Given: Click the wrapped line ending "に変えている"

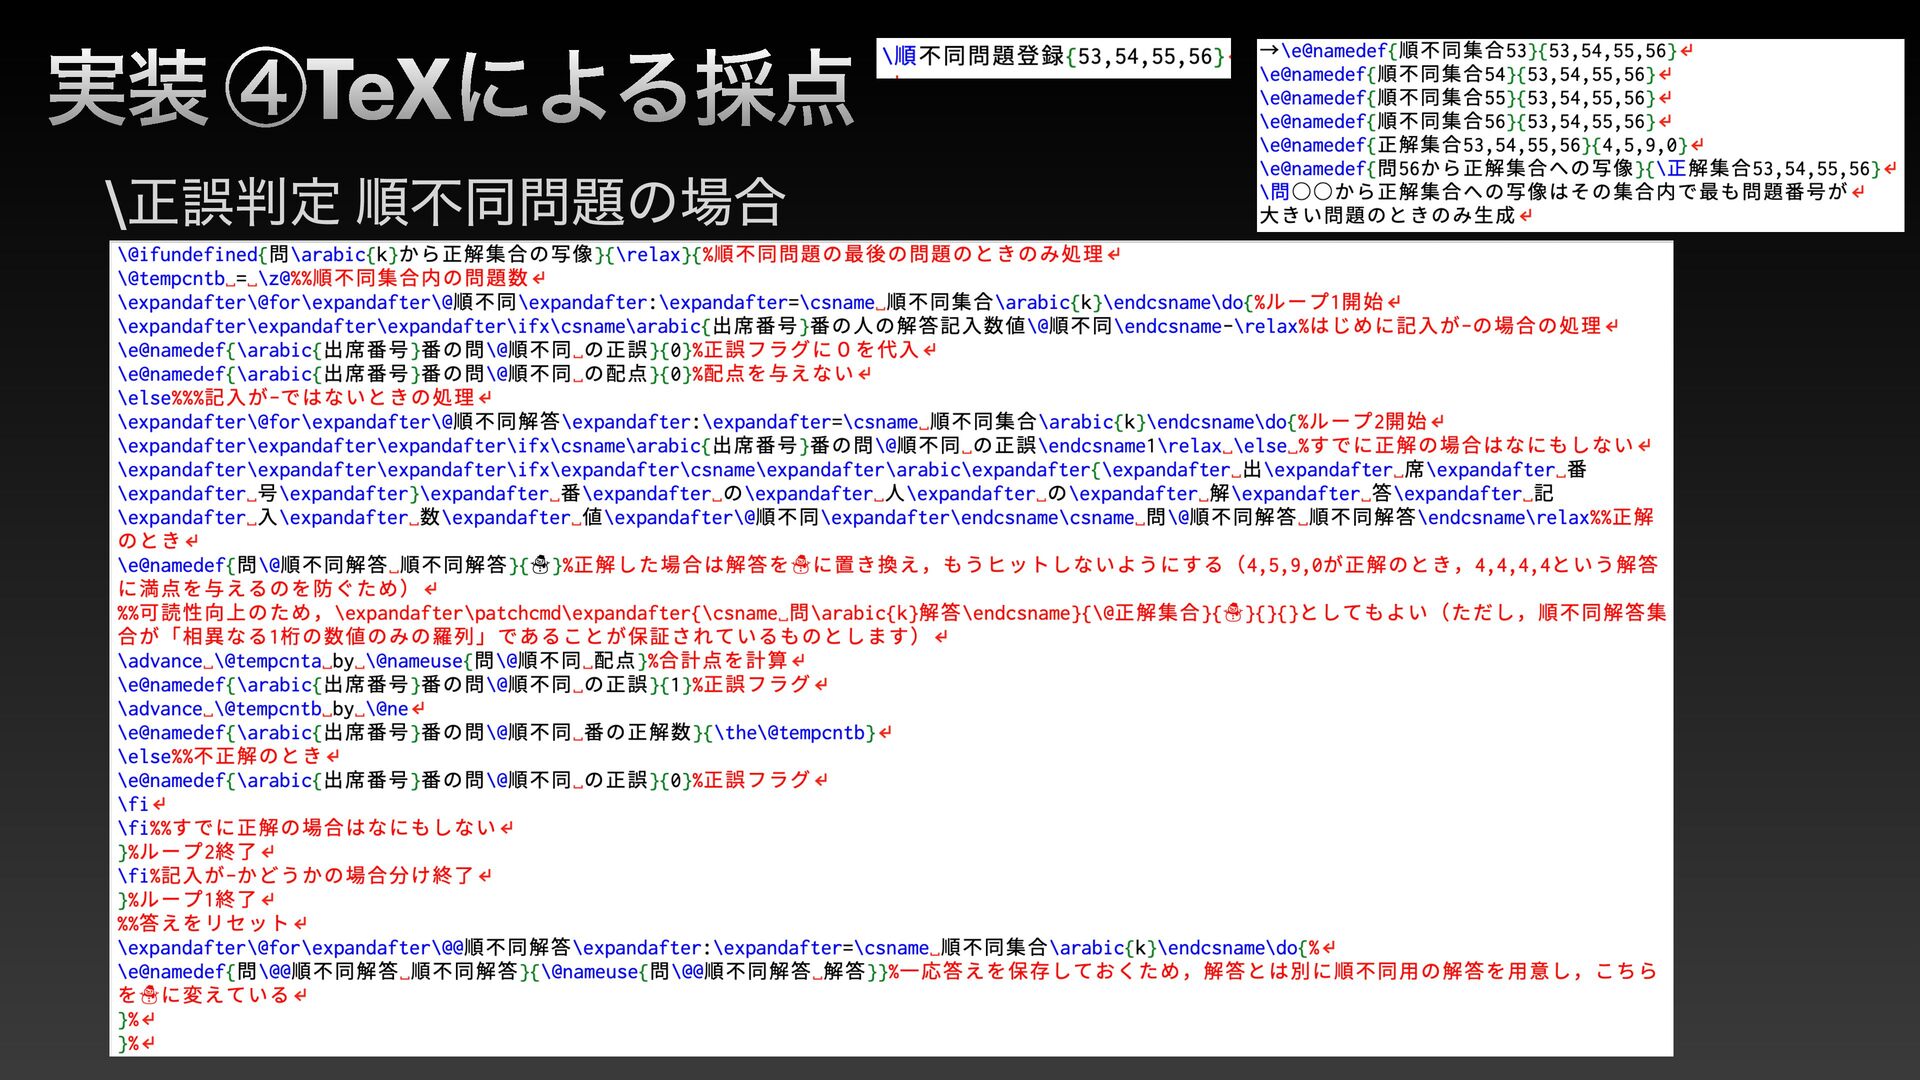Looking at the screenshot, I should click(213, 996).
